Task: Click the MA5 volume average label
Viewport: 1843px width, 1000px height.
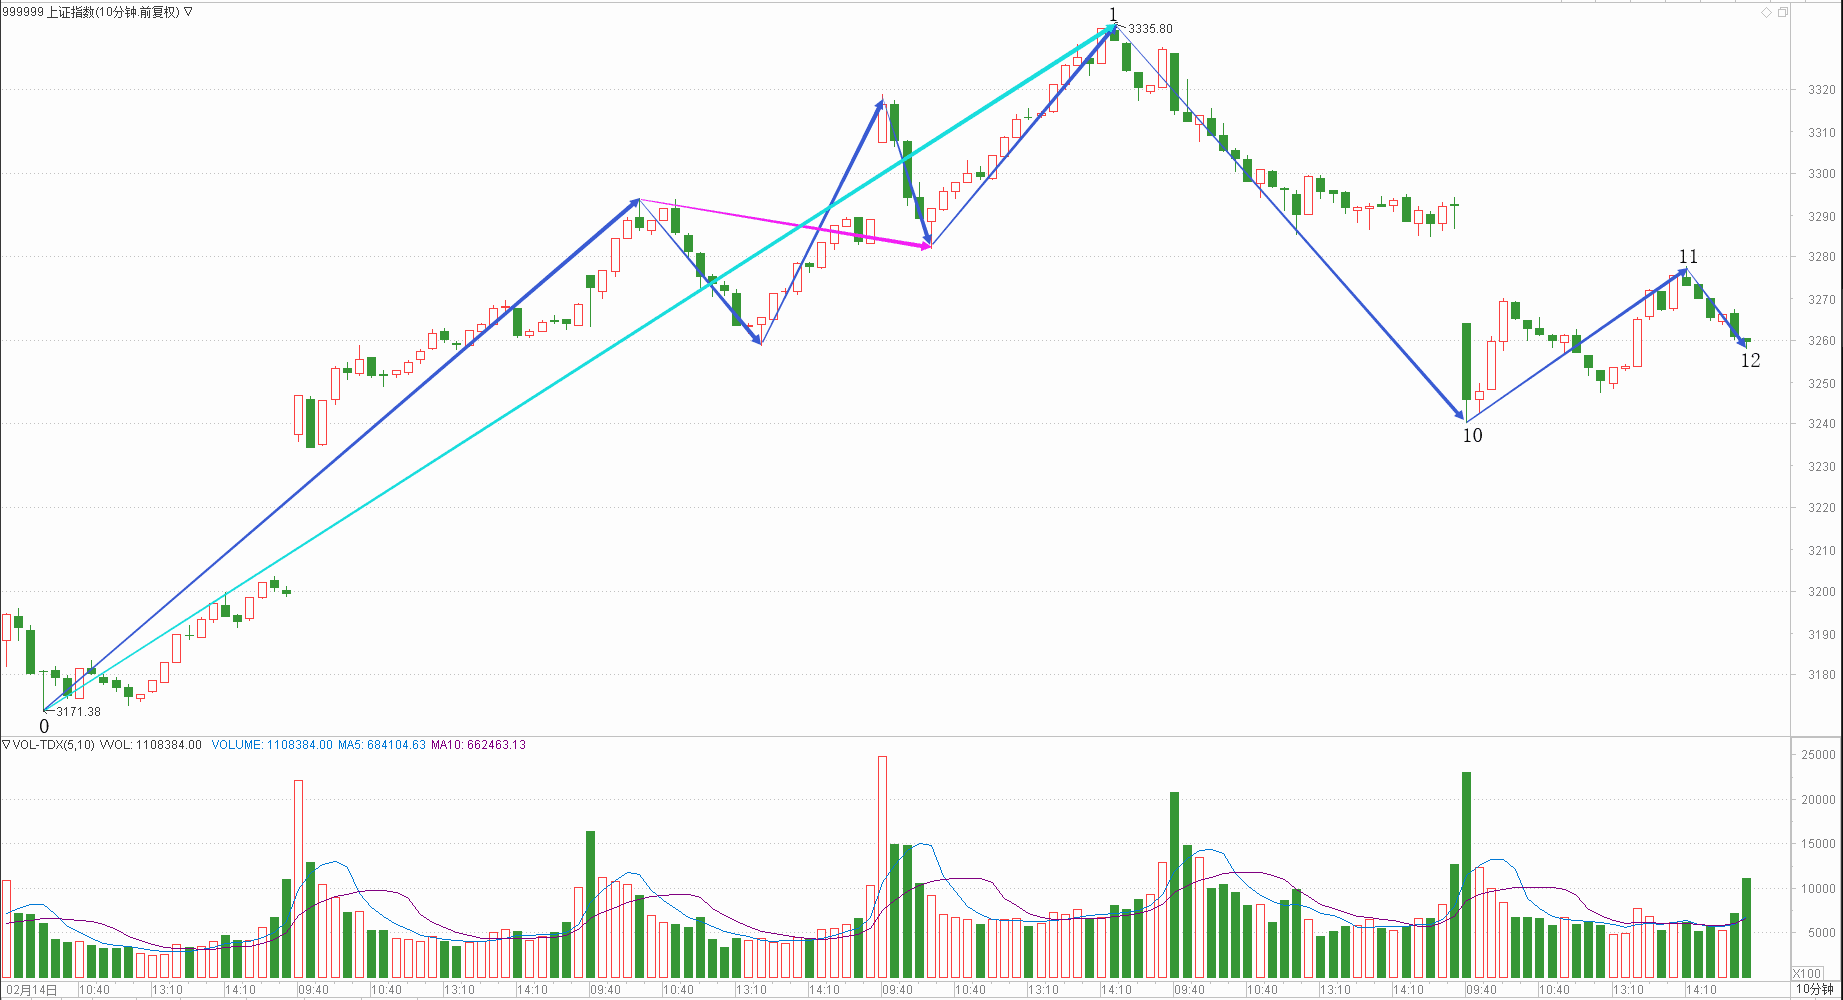Action: coord(381,745)
